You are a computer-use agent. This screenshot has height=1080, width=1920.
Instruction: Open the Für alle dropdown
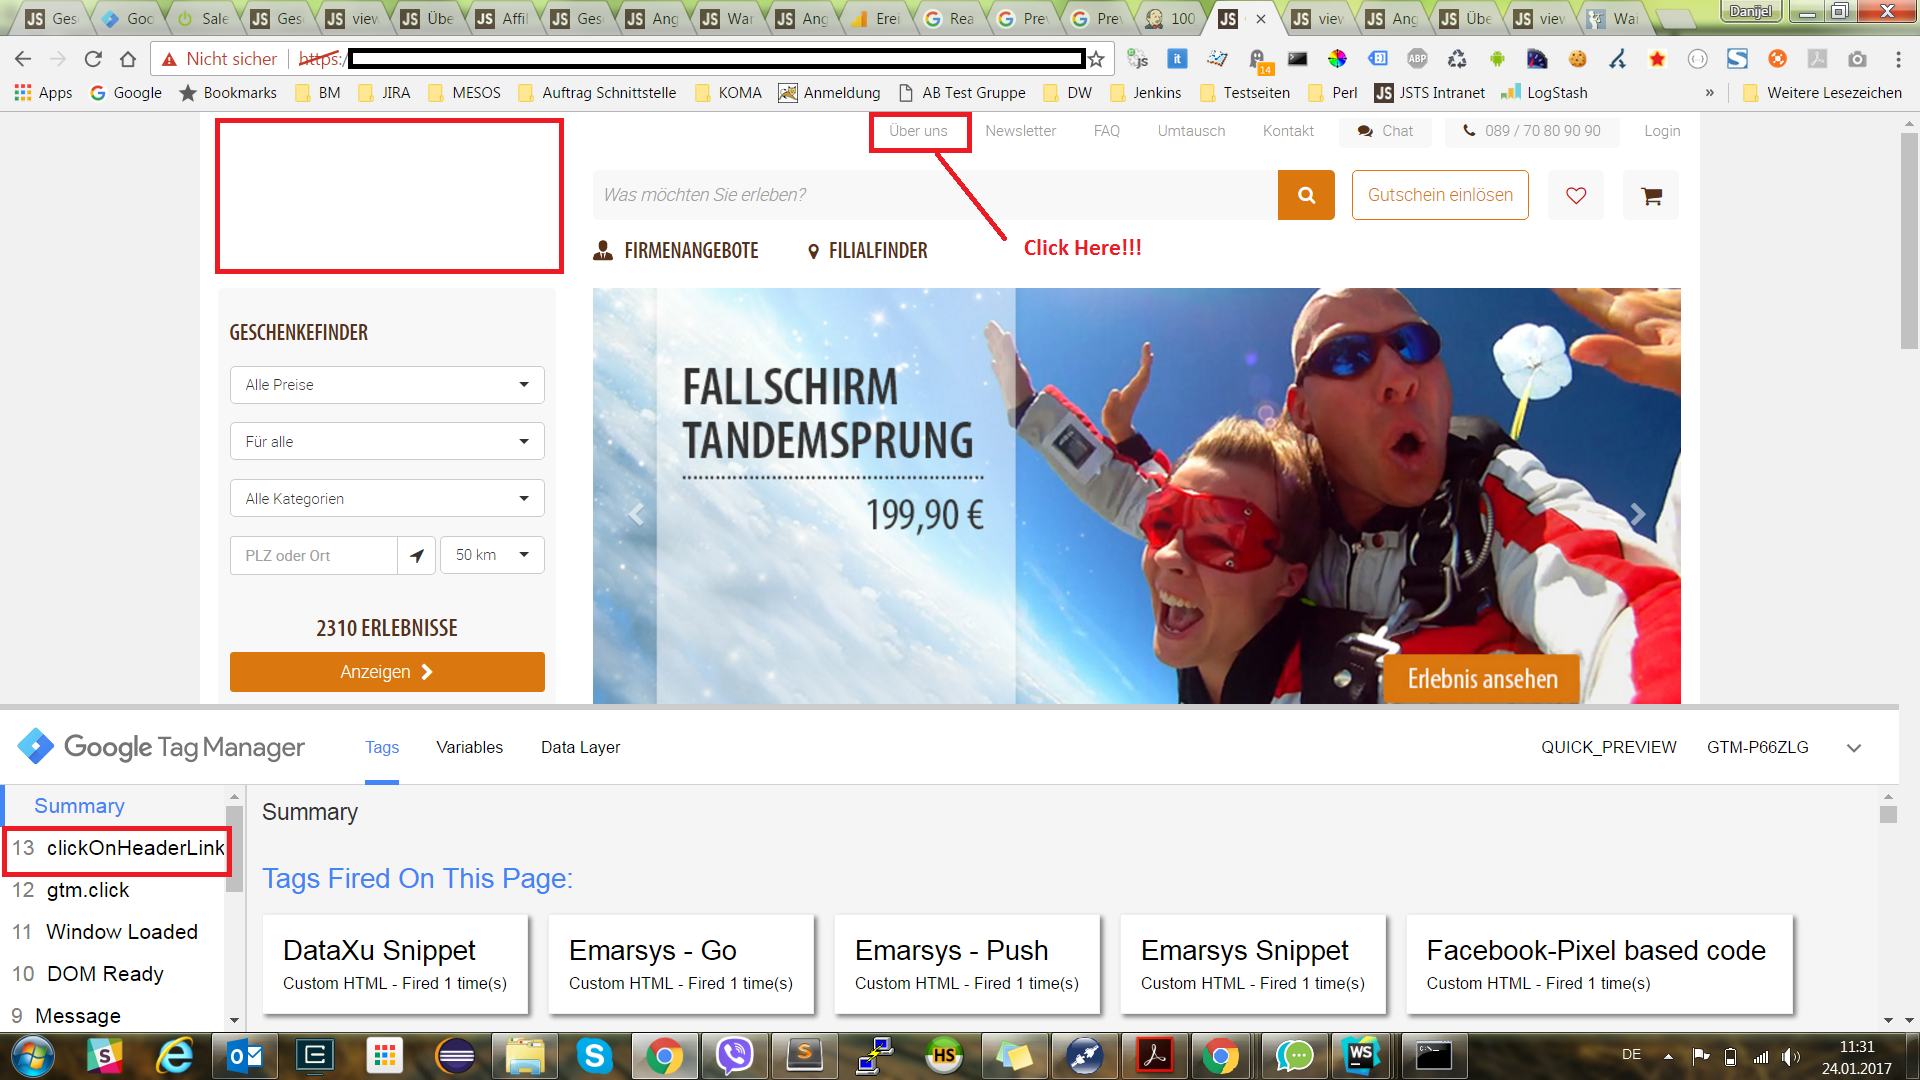pyautogui.click(x=387, y=441)
